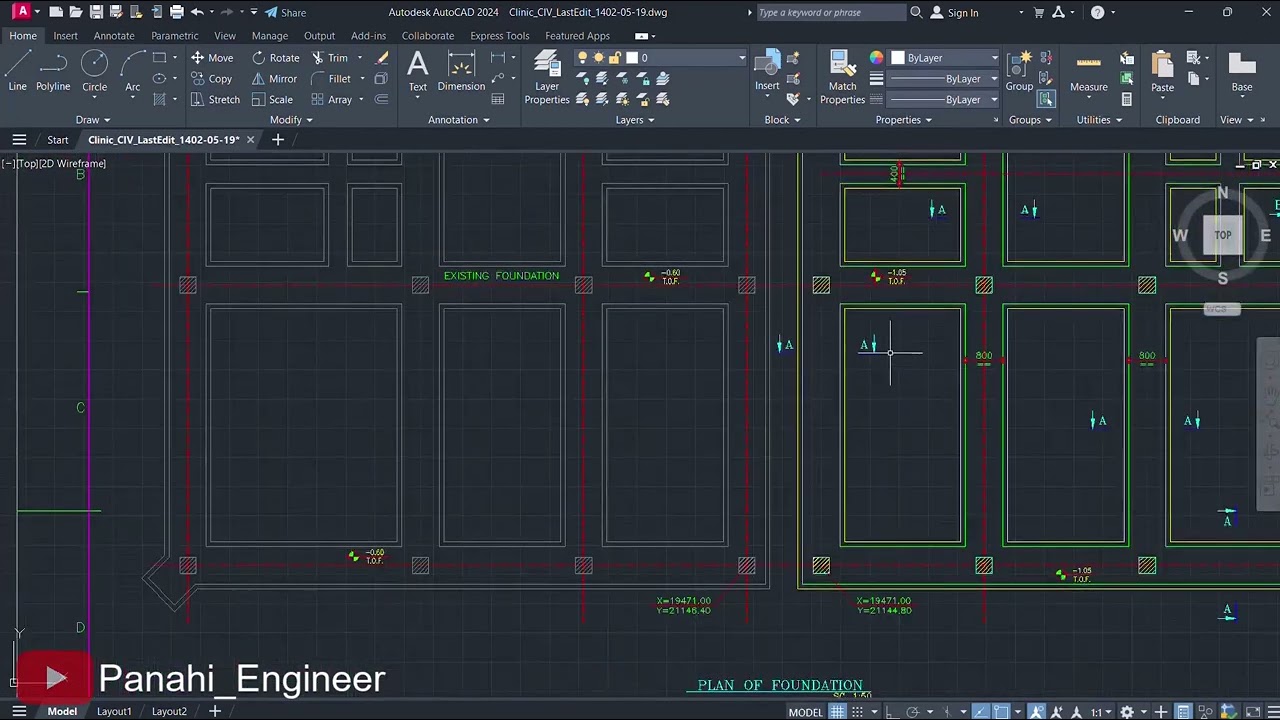Toggle polar tracking in status bar
This screenshot has width=1280, height=720.
(x=912, y=712)
